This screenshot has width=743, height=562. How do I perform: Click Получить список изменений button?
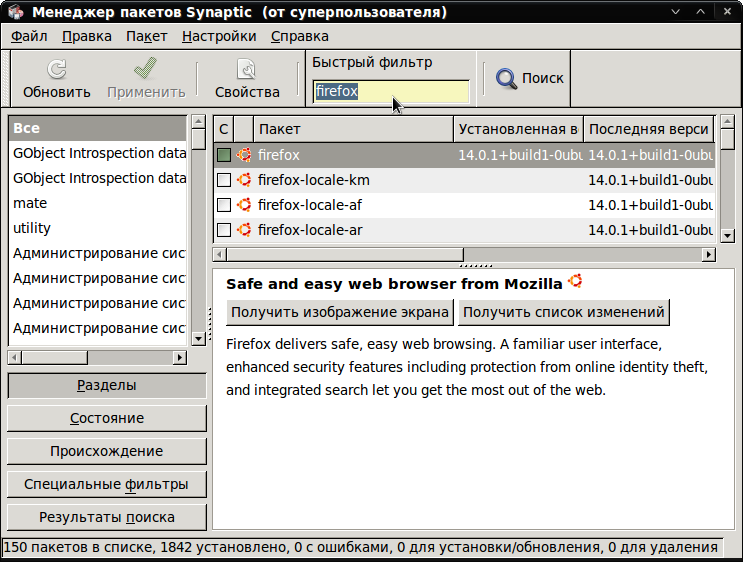[x=563, y=312]
